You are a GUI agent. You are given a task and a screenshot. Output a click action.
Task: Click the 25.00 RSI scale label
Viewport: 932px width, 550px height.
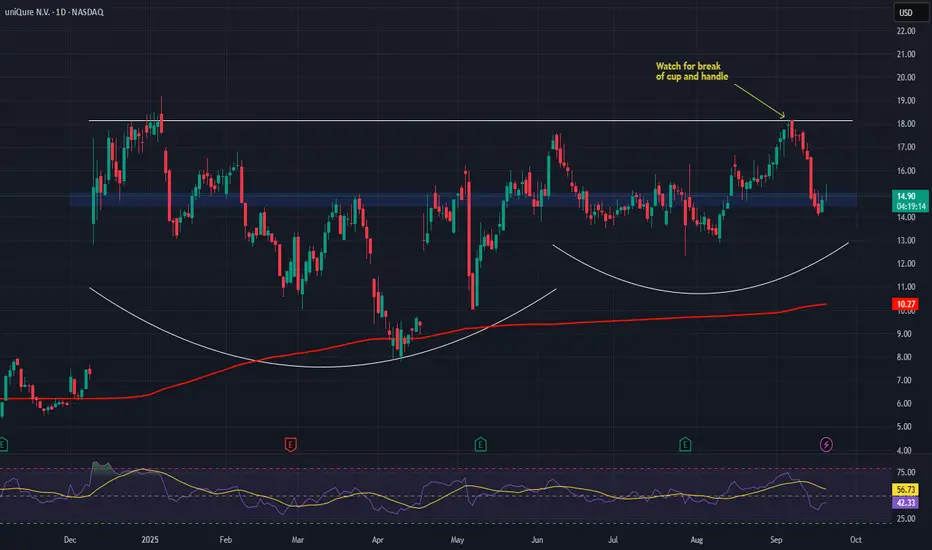point(906,518)
